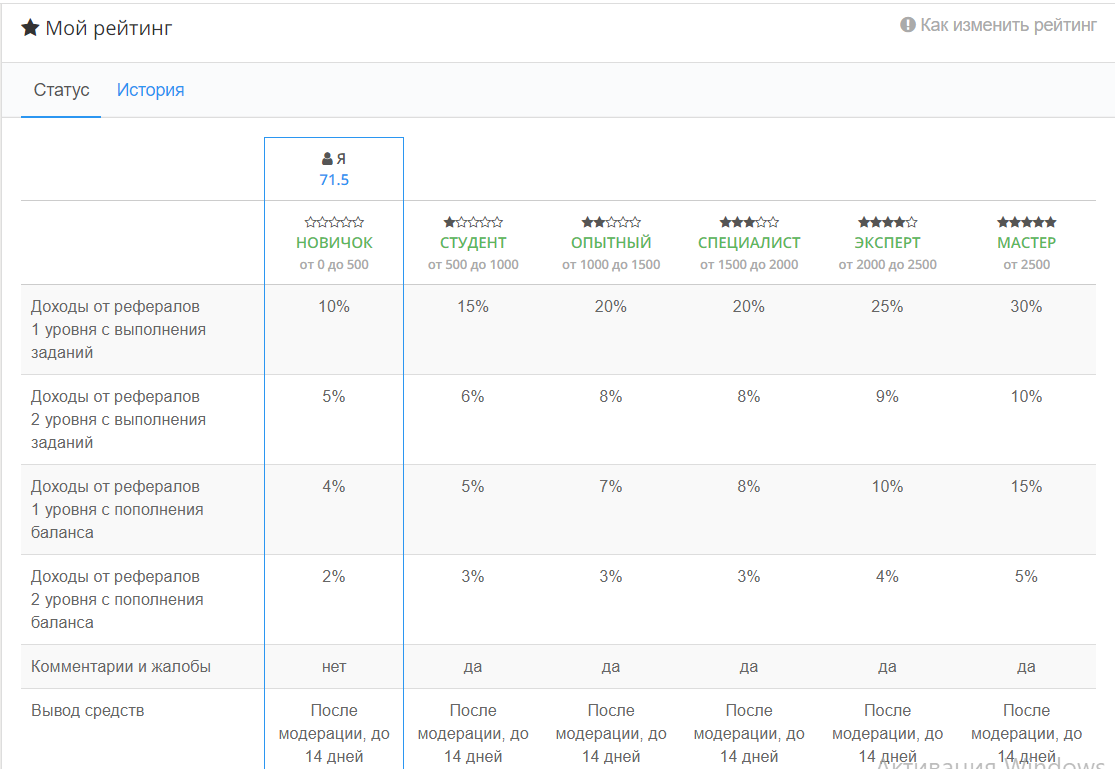Click the Комментарии и жалобы row label
The image size is (1115, 769).
click(x=121, y=667)
